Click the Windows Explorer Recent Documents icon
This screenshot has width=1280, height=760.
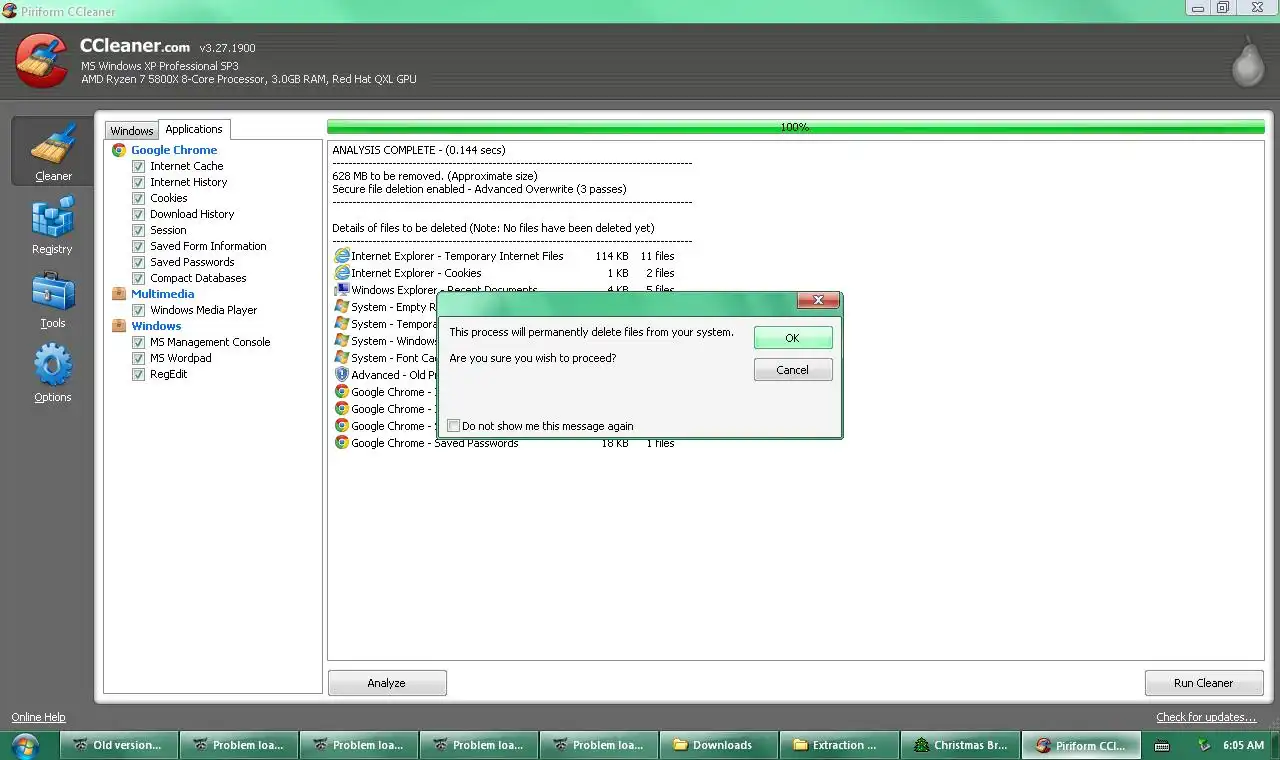pyautogui.click(x=342, y=289)
